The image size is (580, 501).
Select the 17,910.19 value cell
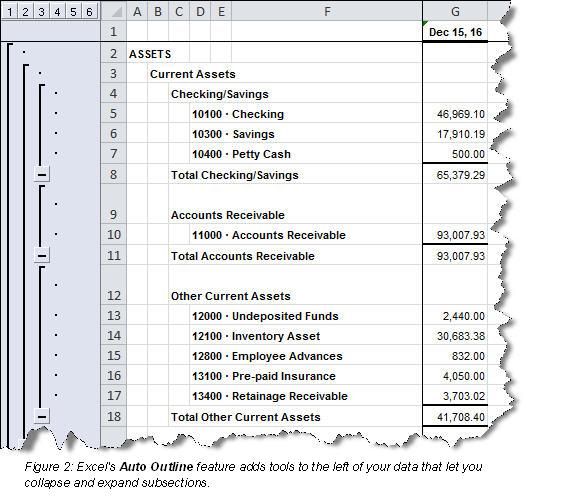point(455,134)
